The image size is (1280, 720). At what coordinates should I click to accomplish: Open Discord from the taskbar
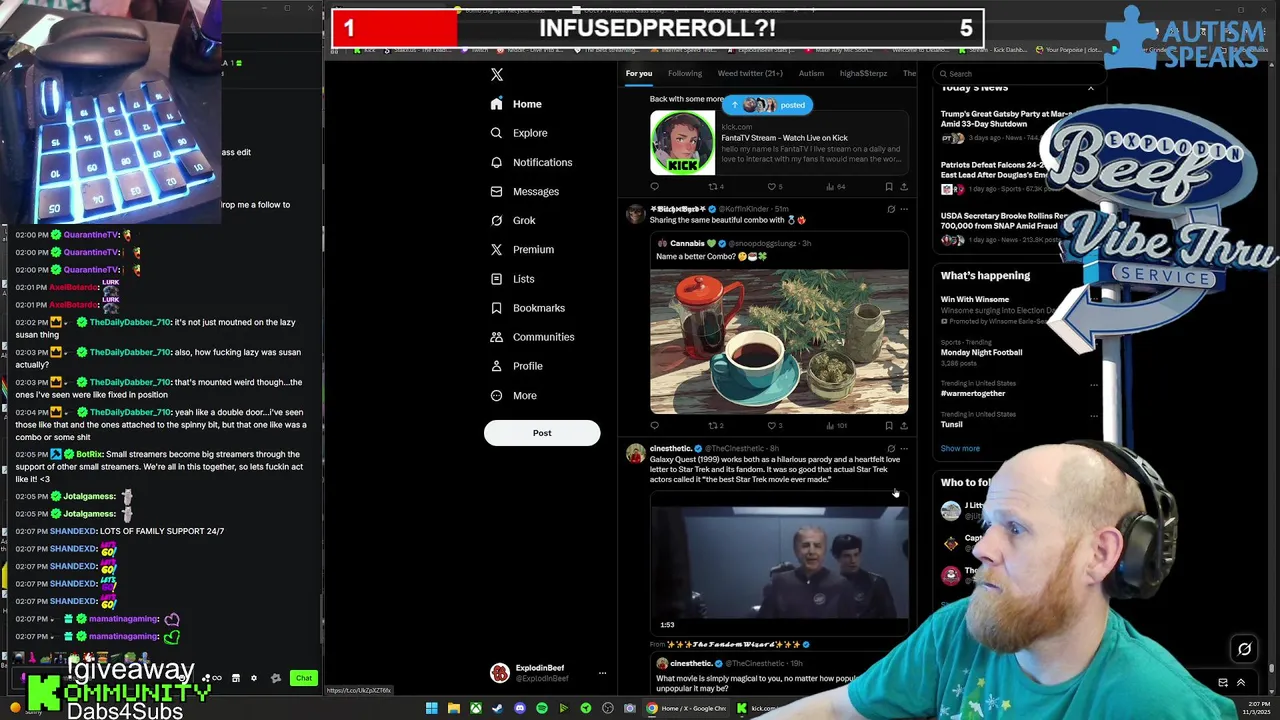tap(520, 708)
